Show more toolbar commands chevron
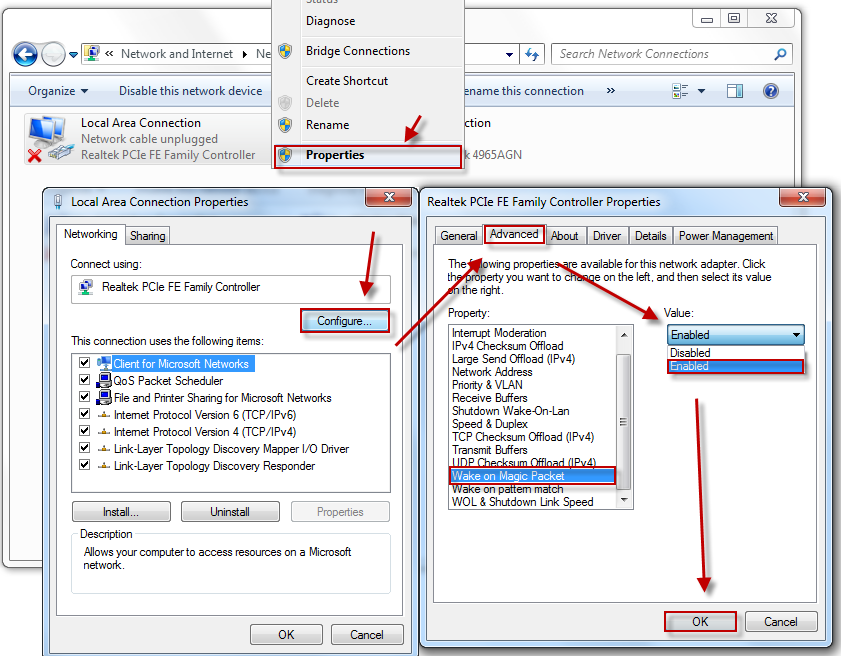The width and height of the screenshot is (841, 656). (x=610, y=91)
